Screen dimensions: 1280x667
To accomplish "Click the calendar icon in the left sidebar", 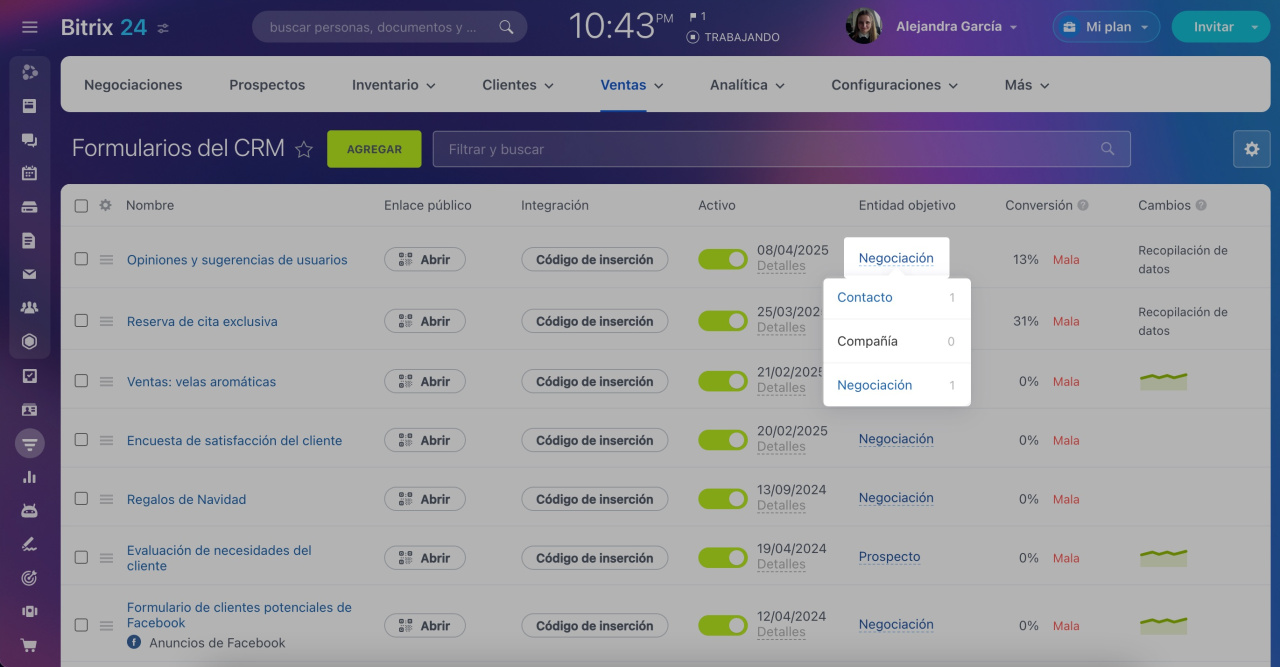I will [x=29, y=173].
